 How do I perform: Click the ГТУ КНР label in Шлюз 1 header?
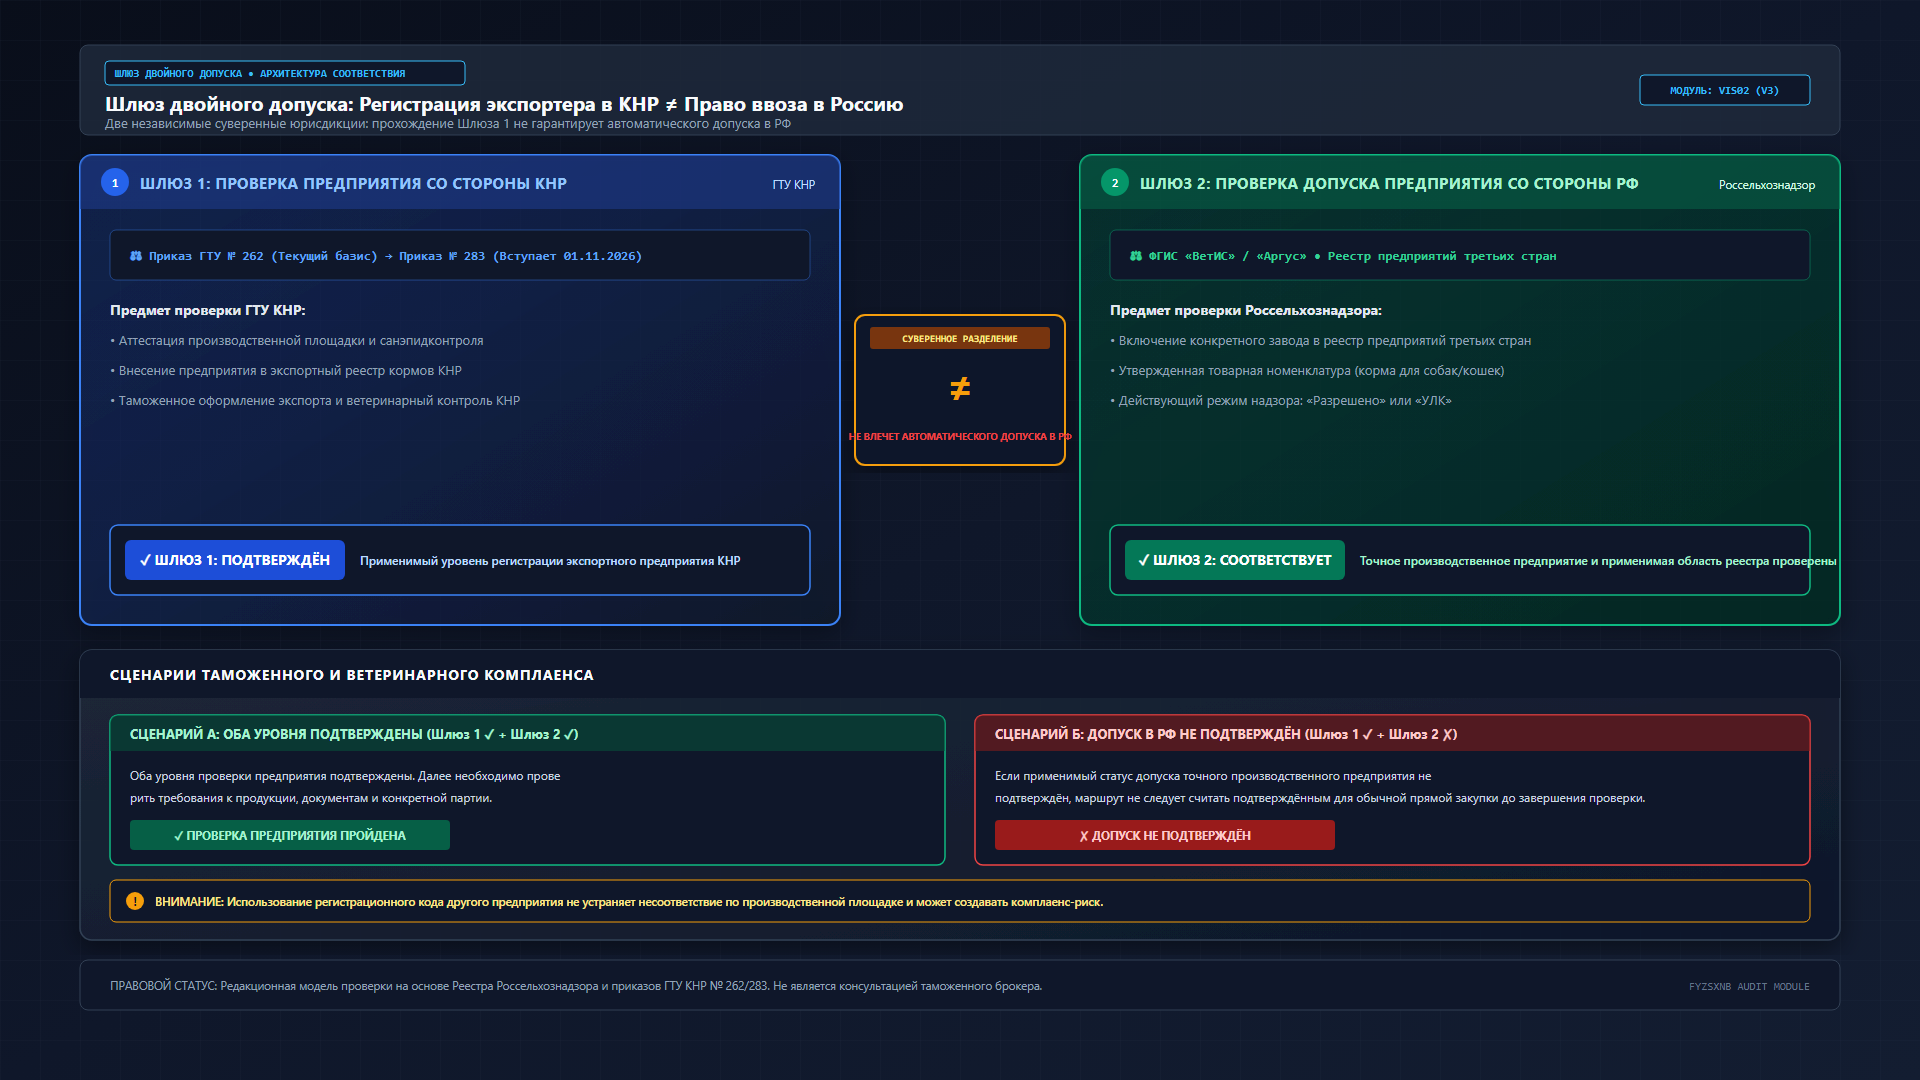coord(794,185)
